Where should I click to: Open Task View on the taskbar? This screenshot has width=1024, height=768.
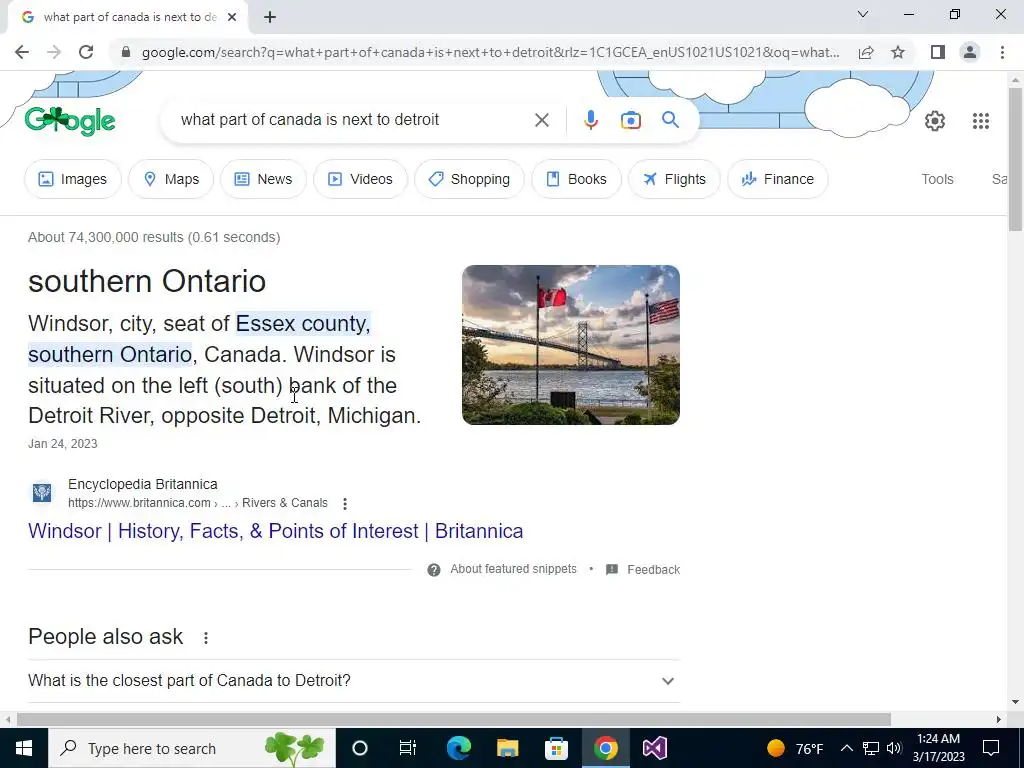coord(408,748)
